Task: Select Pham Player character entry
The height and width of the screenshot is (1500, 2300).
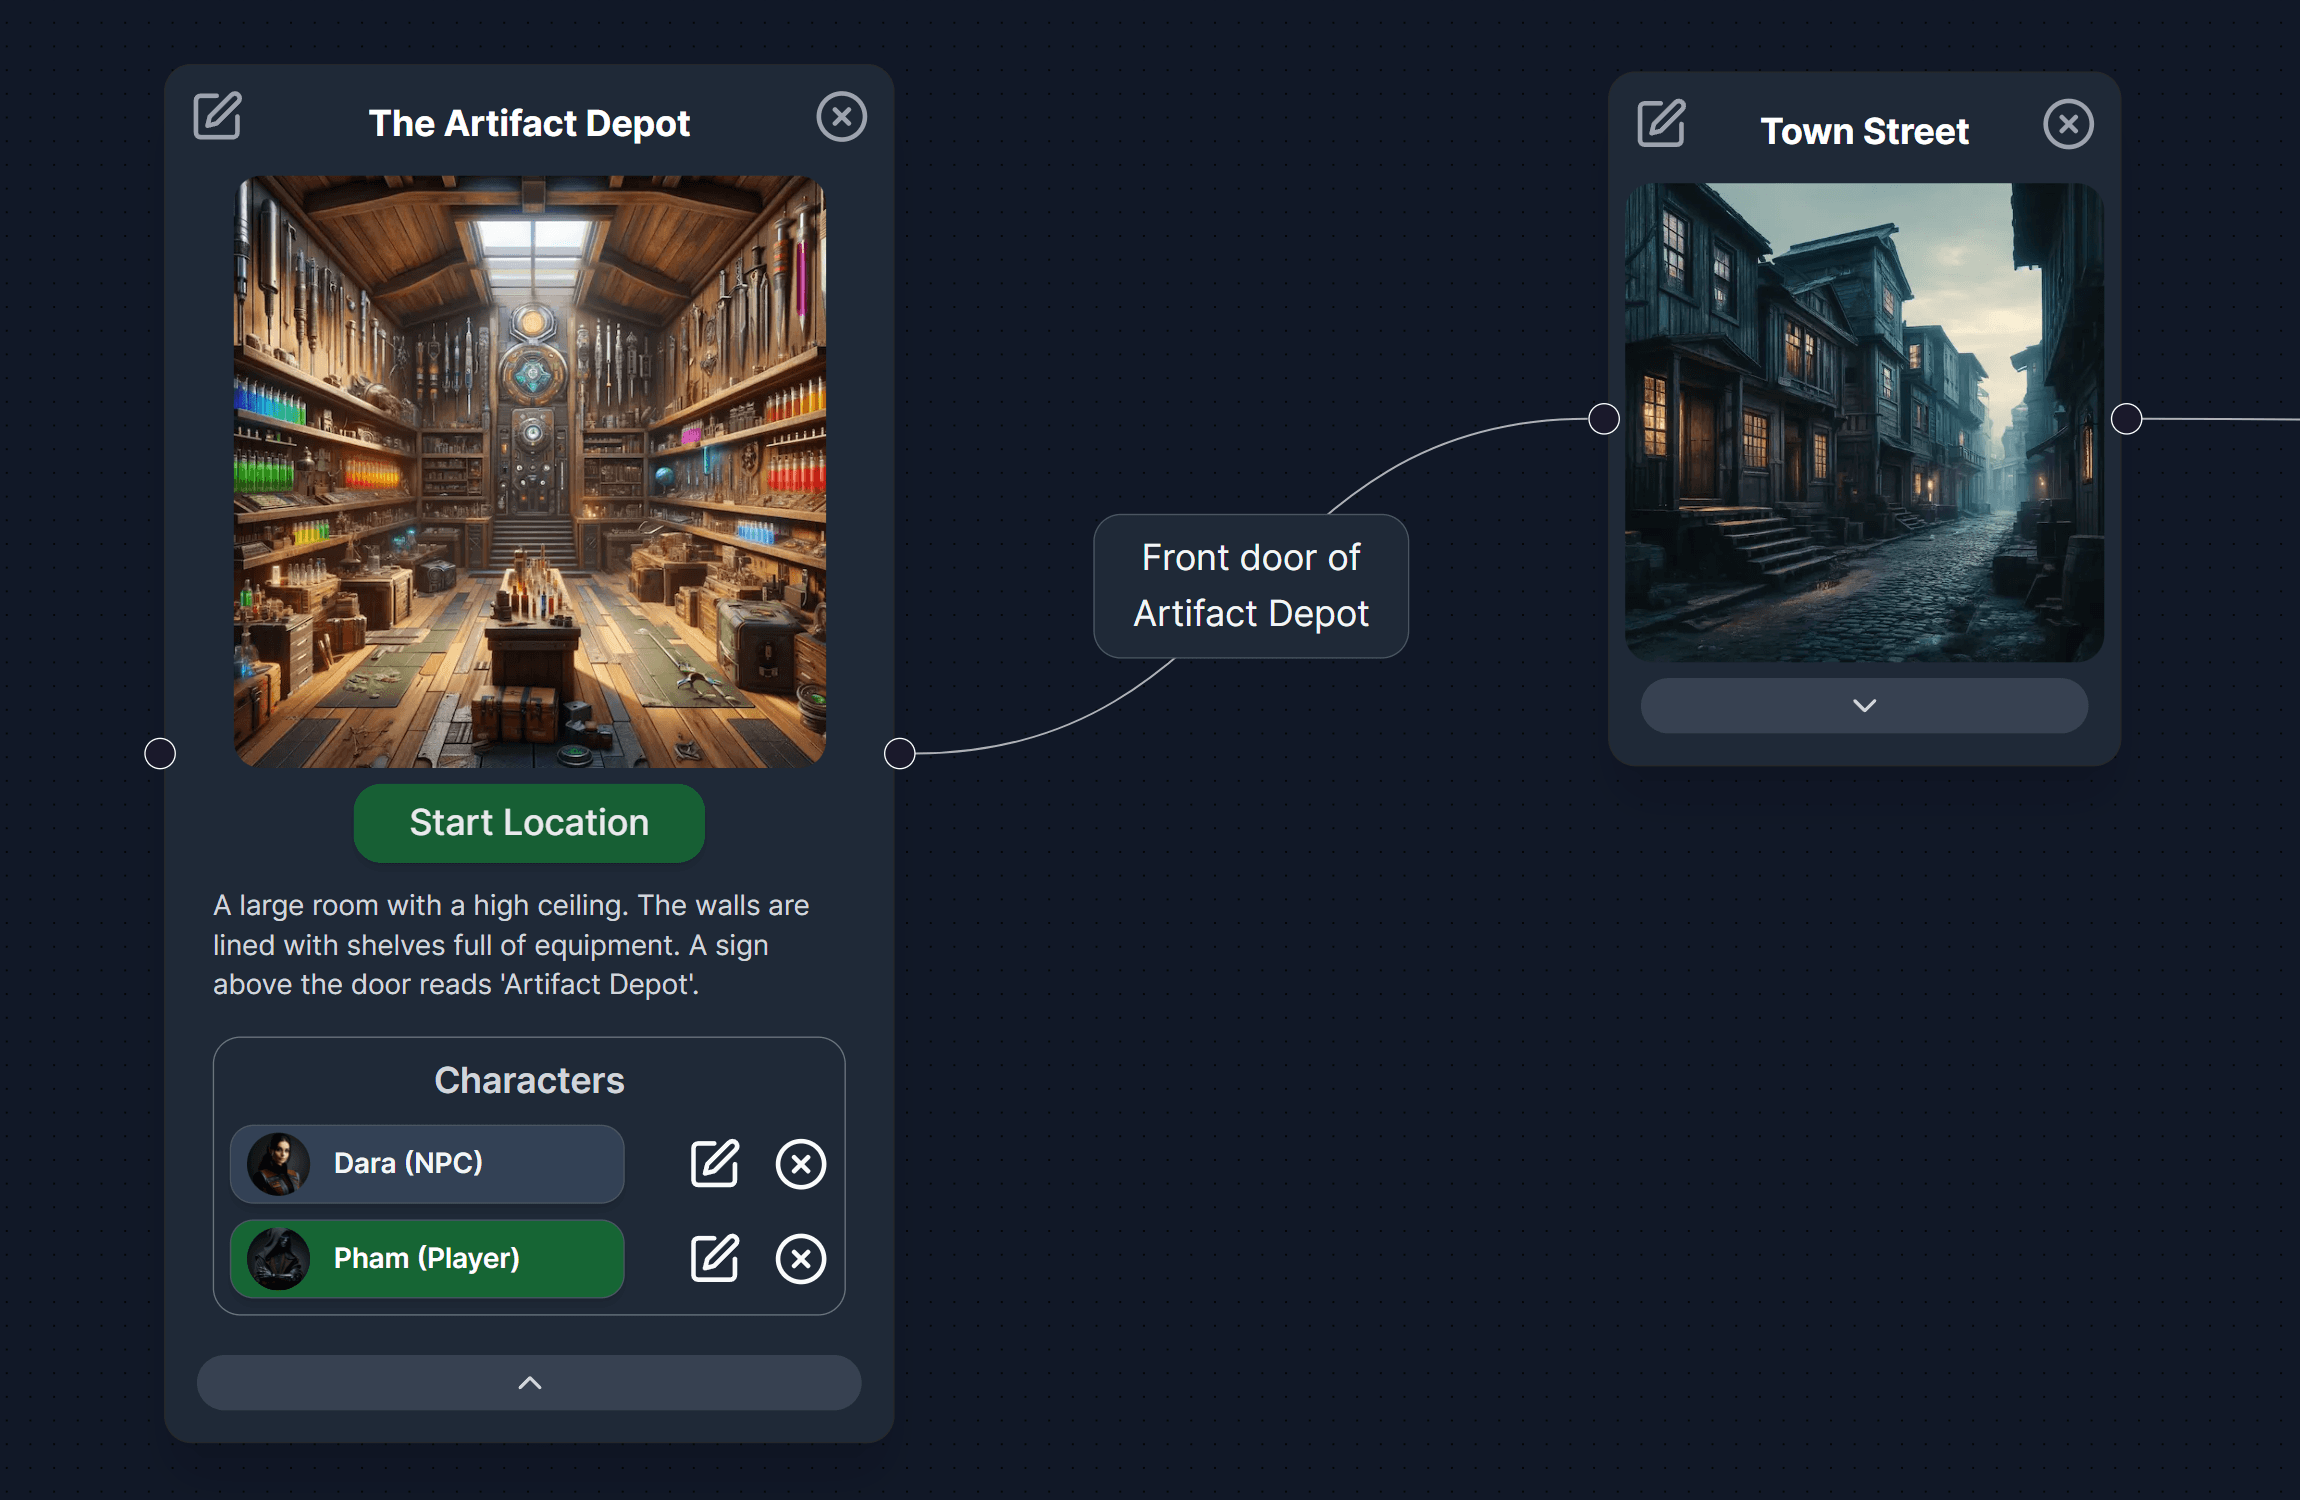Action: pos(426,1257)
